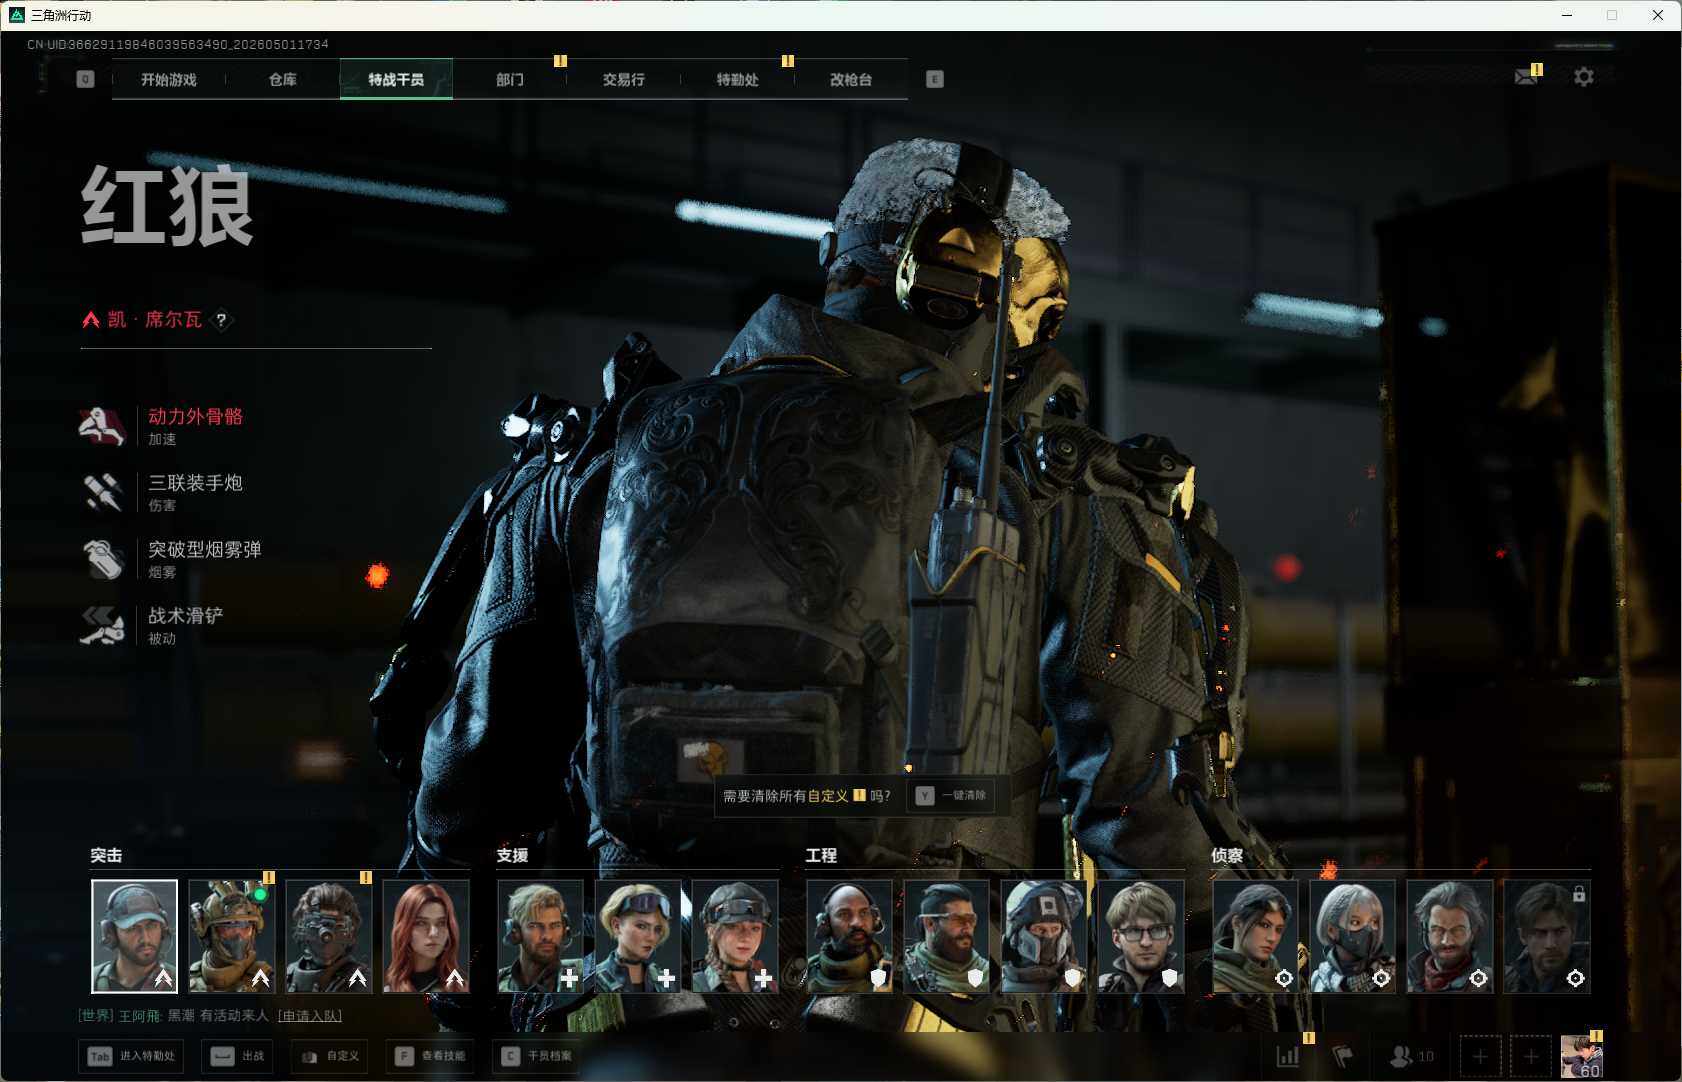Select the selected bearded cap assault operator

coord(134,936)
